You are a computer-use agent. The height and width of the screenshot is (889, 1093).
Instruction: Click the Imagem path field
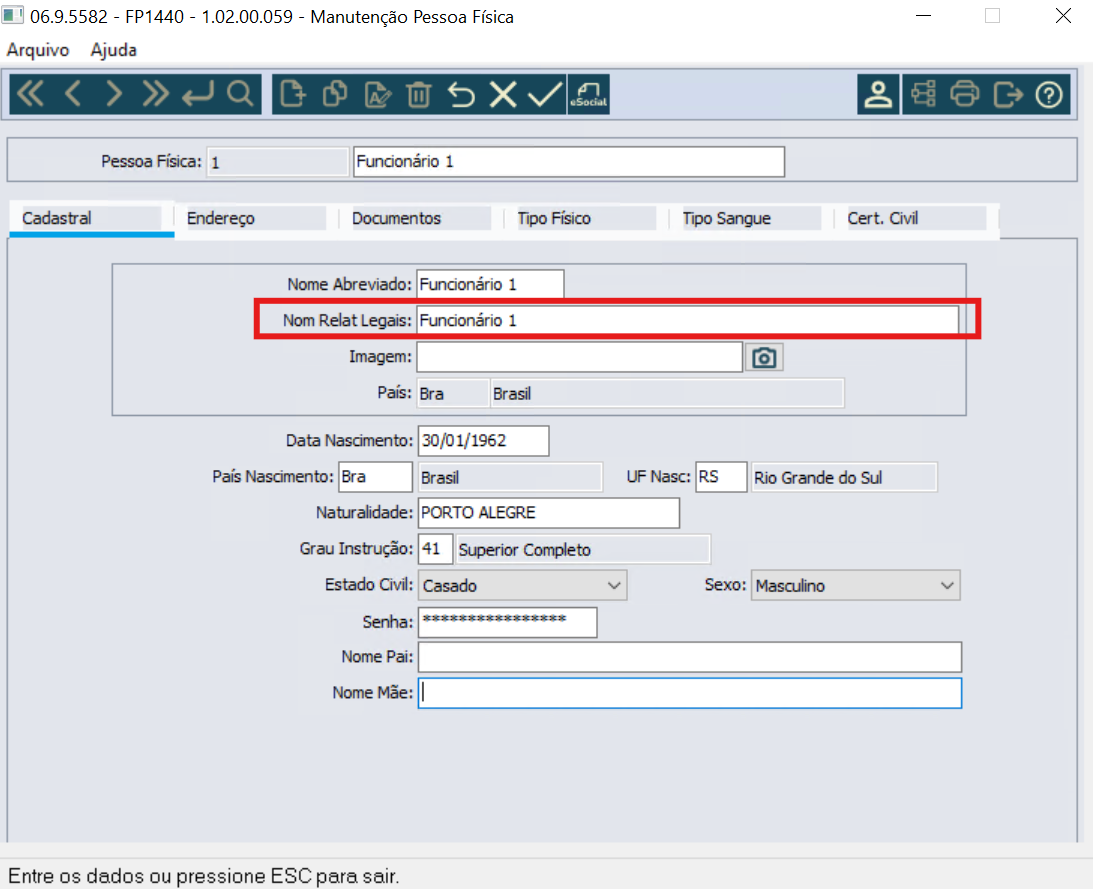(x=579, y=356)
